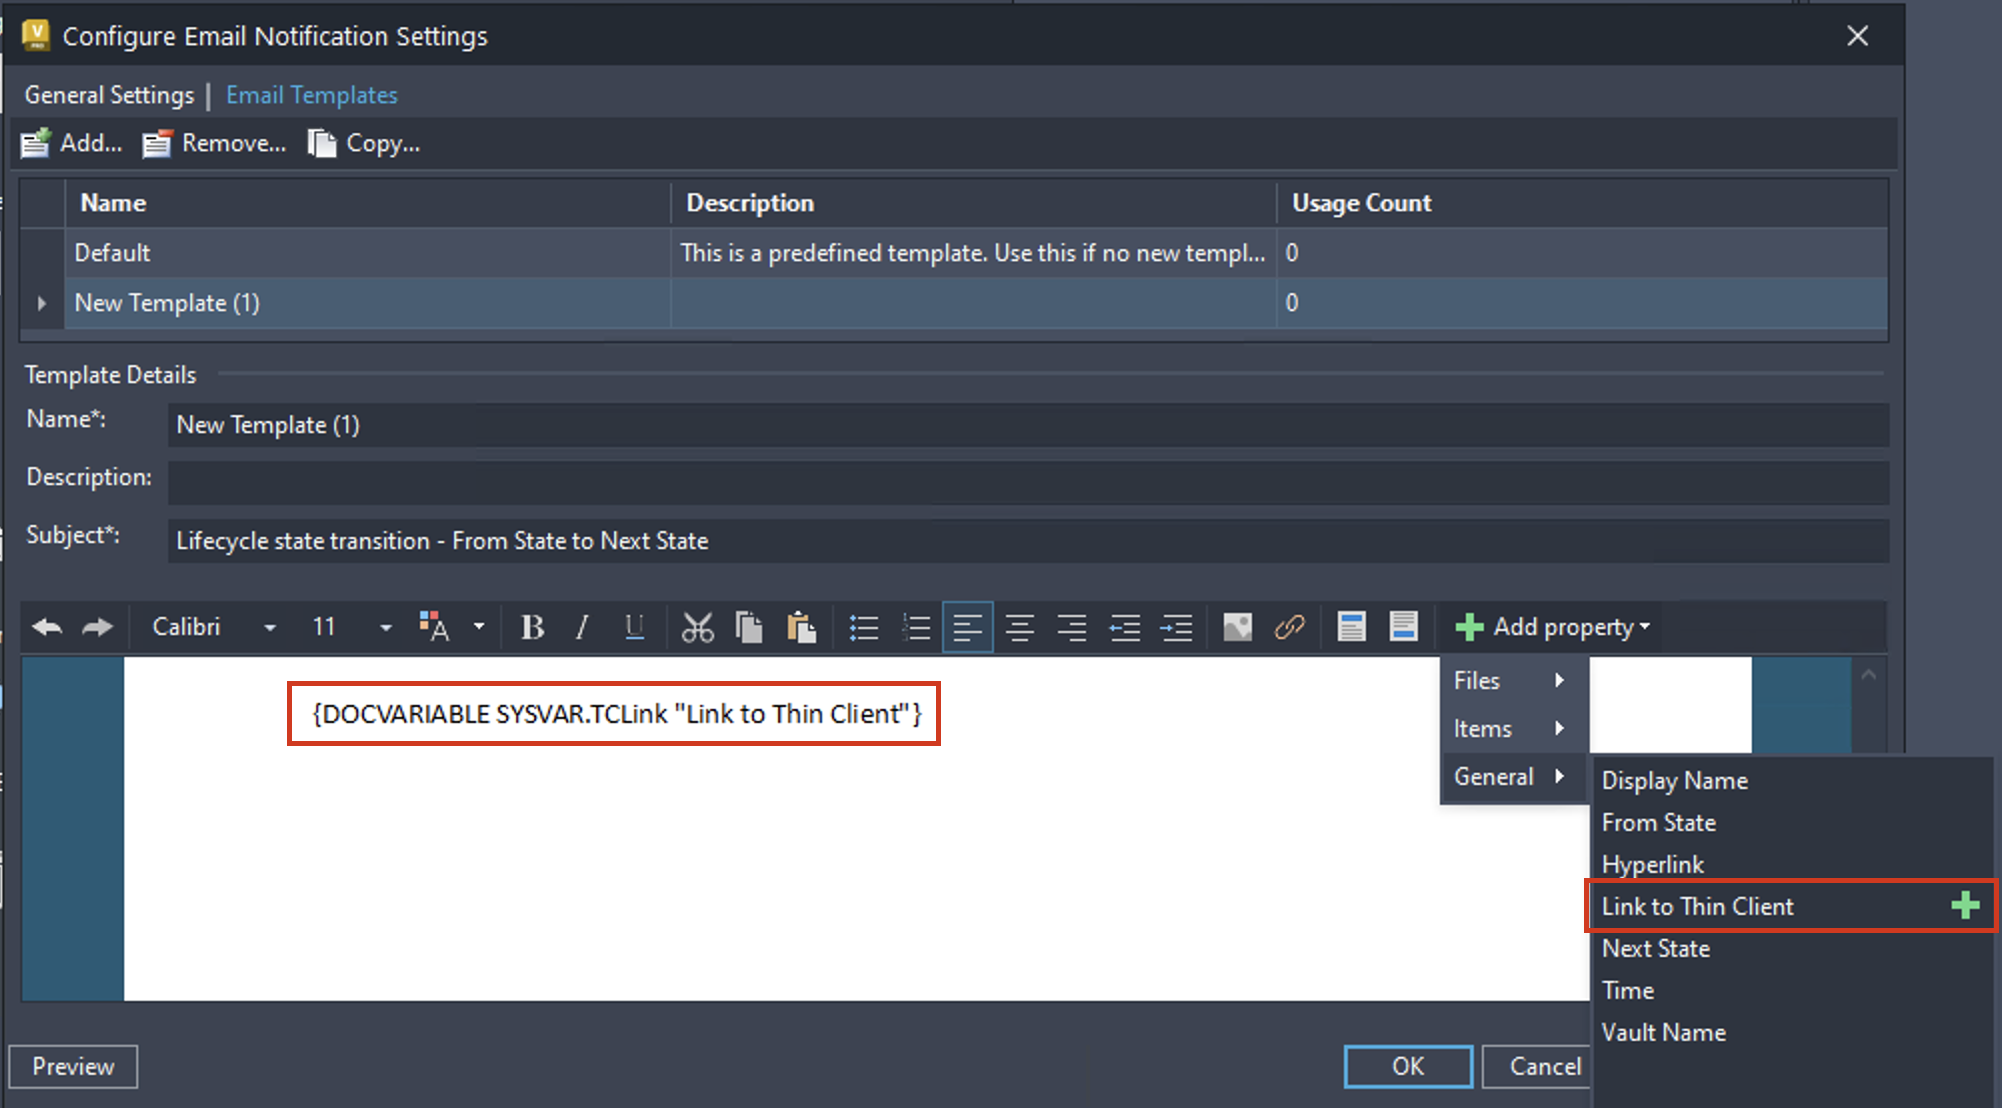Toggle bold formatting
2002x1108 pixels.
(532, 627)
